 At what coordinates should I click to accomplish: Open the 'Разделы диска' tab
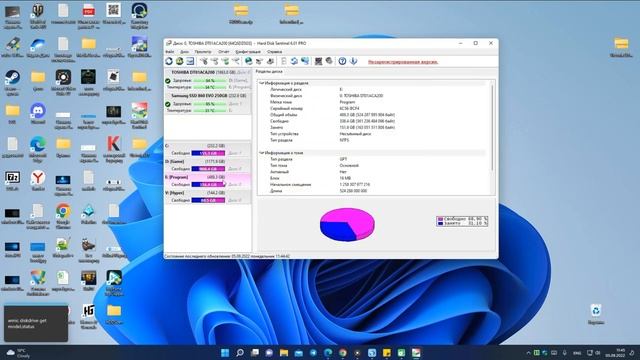click(269, 71)
